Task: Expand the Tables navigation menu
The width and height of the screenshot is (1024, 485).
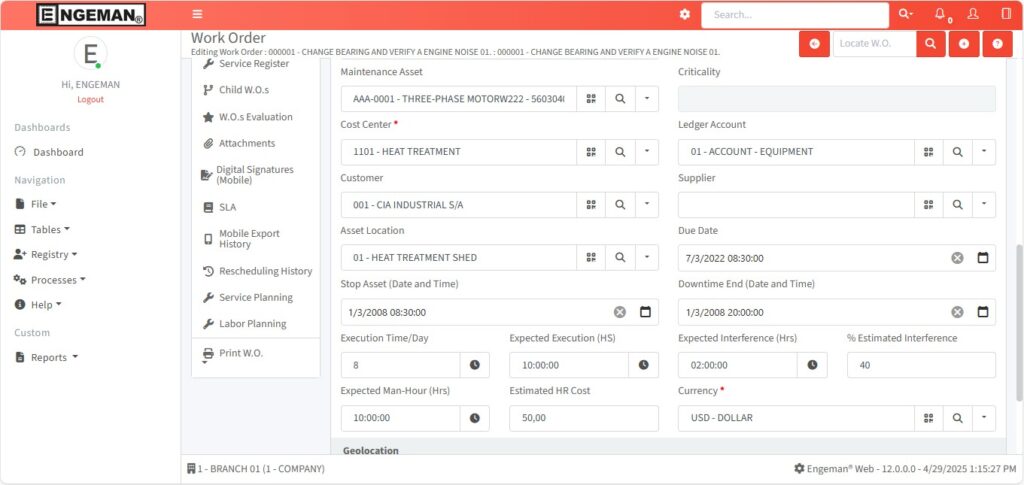Action: click(44, 229)
